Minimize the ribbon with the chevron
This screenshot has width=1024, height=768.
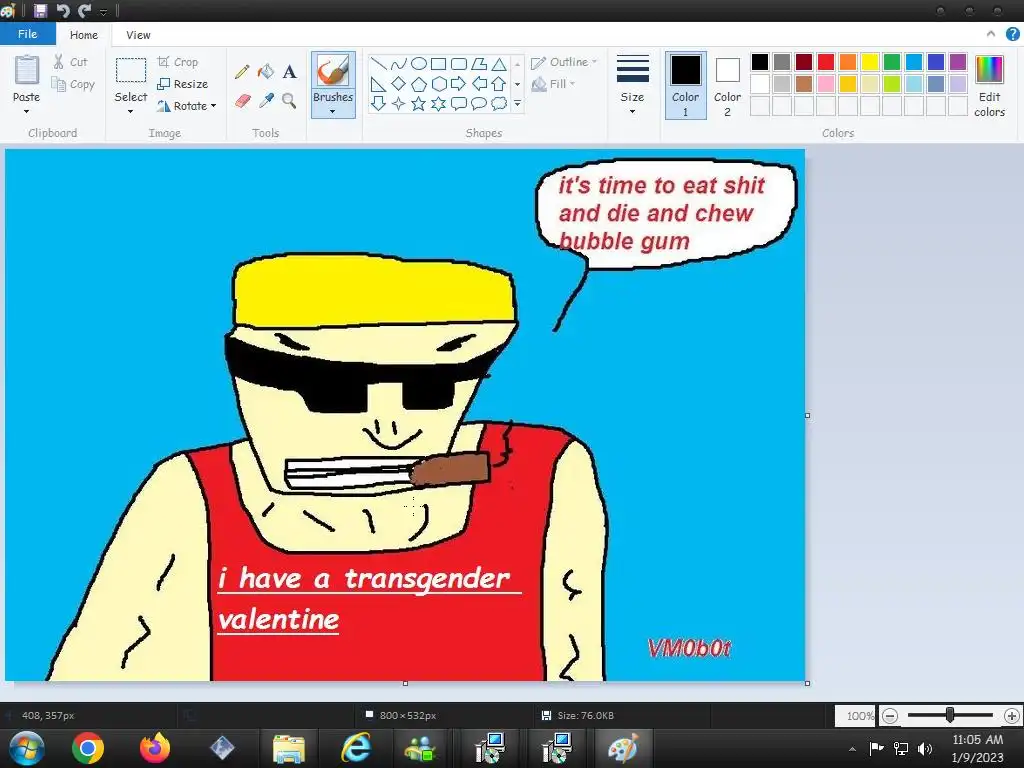991,34
